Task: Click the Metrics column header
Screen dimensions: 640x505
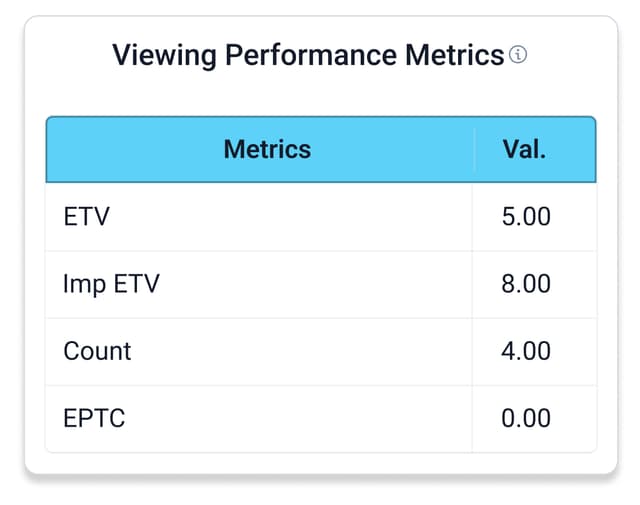Action: tap(267, 150)
